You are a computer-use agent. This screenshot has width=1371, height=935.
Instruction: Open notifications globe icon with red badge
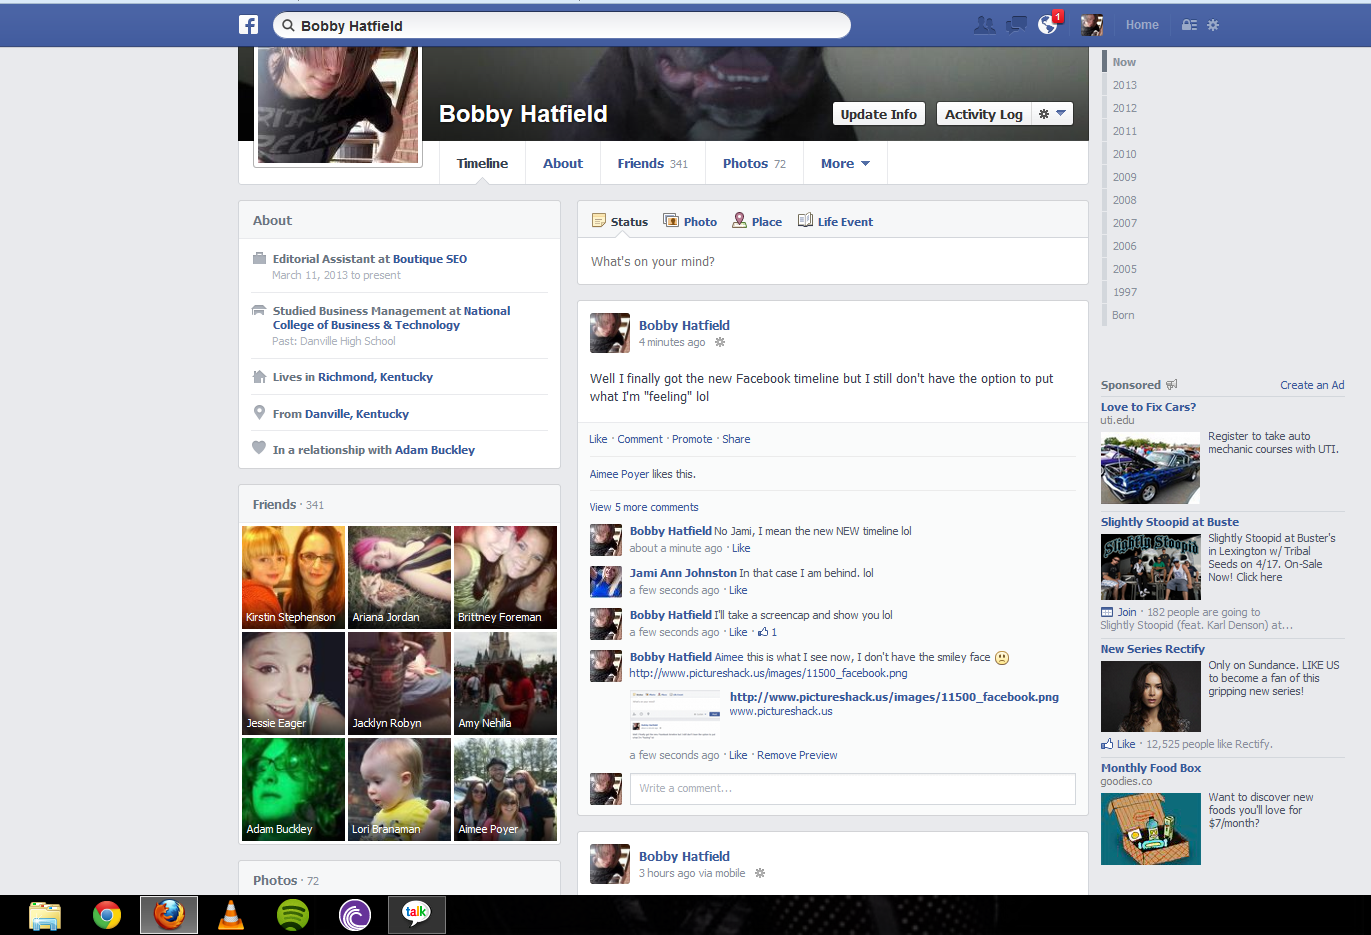pyautogui.click(x=1047, y=25)
